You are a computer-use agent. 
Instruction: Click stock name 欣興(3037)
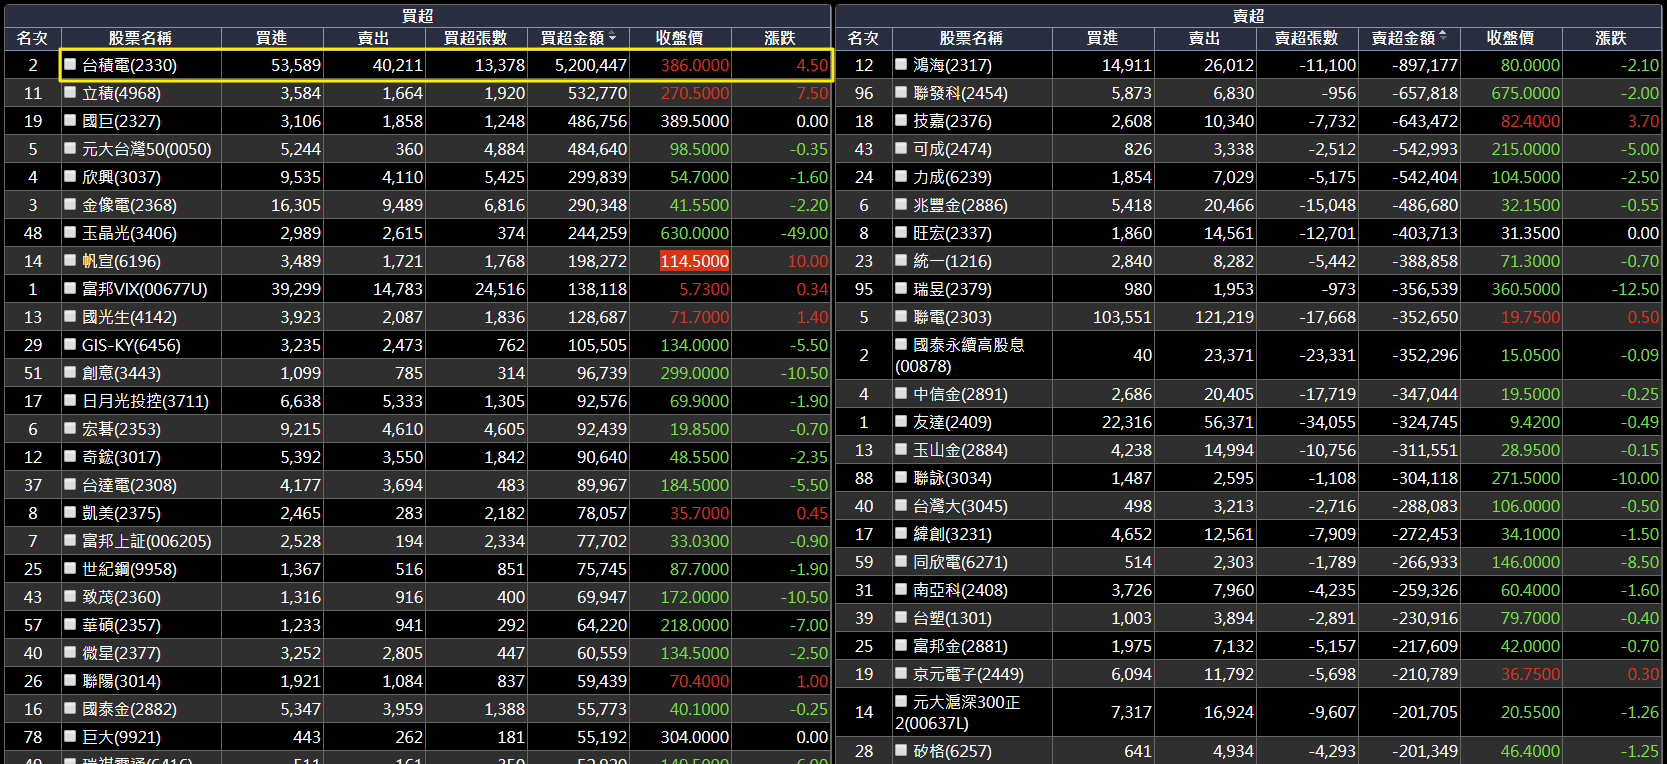[x=121, y=177]
